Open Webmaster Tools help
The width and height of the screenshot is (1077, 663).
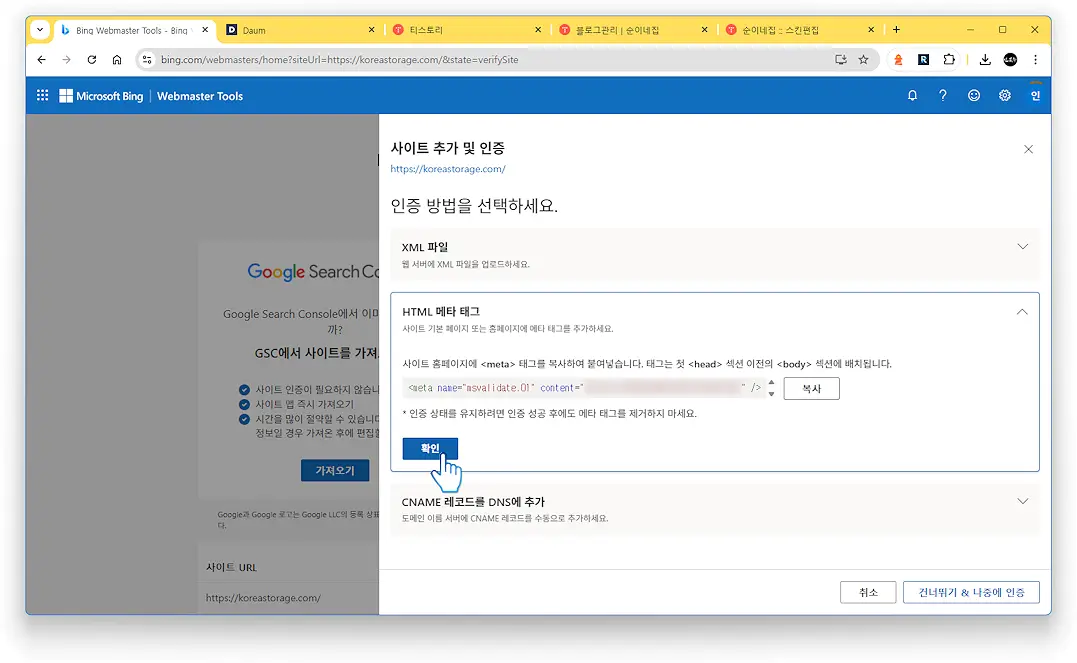(943, 95)
